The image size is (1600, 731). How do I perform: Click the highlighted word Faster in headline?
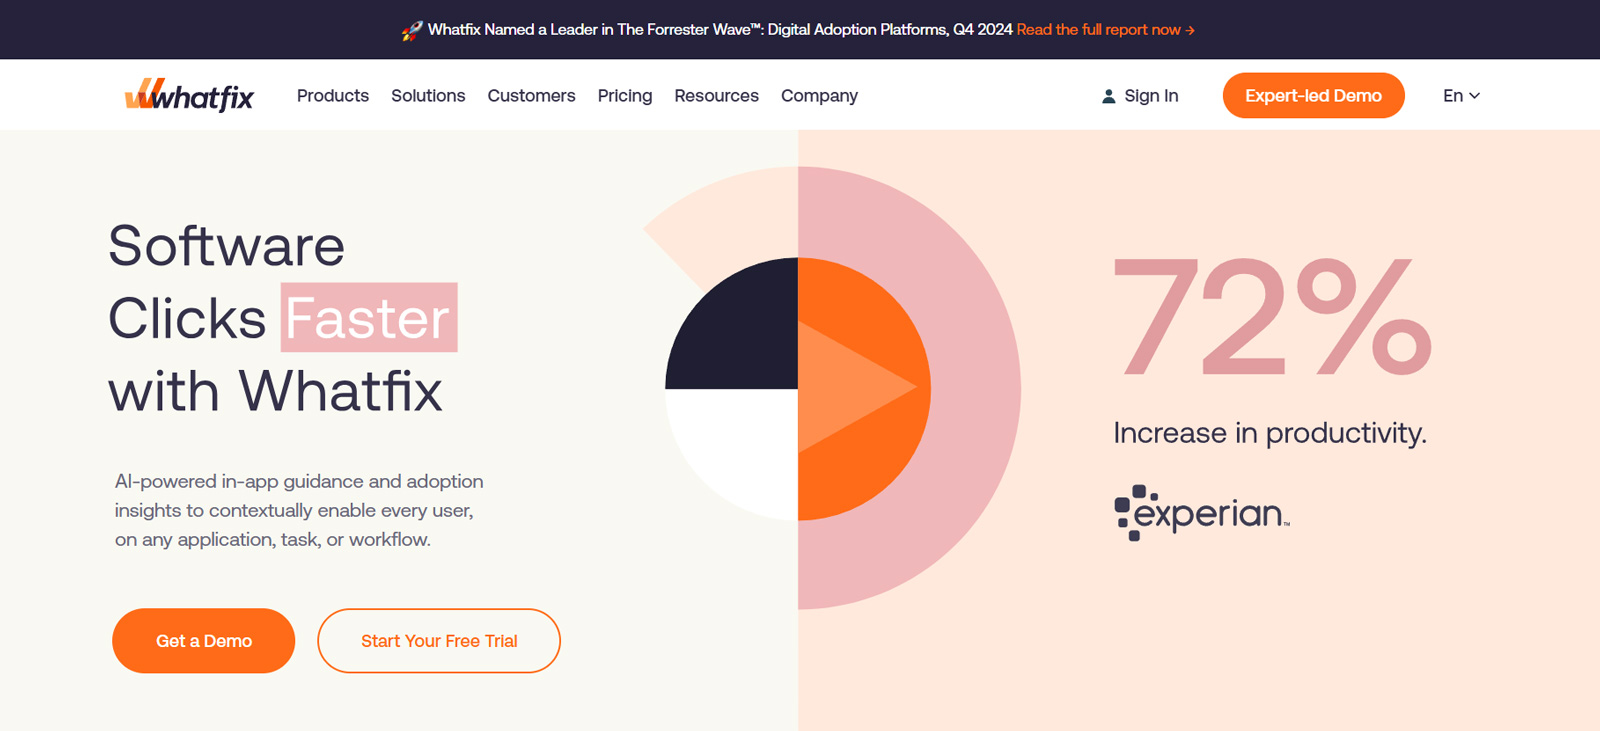[x=369, y=318]
